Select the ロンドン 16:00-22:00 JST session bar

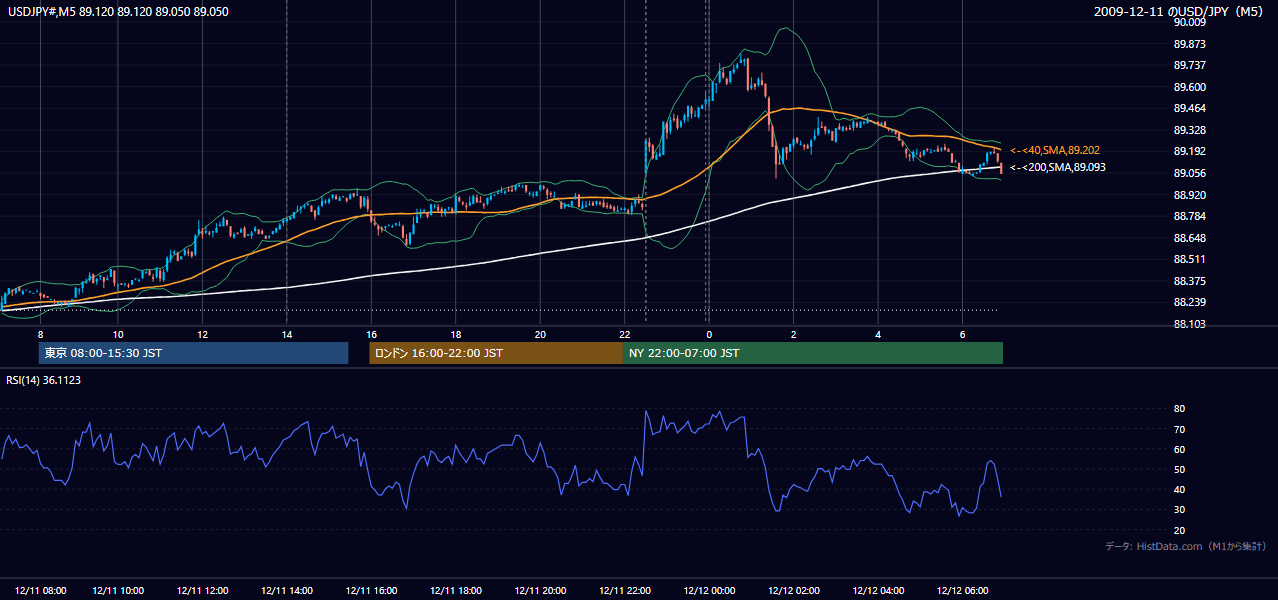pyautogui.click(x=496, y=353)
